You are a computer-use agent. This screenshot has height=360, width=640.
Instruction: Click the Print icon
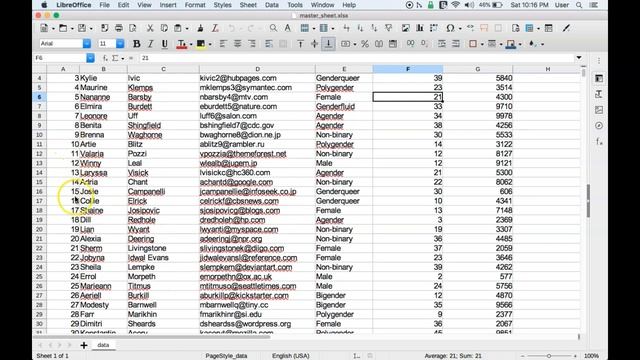pyautogui.click(x=119, y=28)
